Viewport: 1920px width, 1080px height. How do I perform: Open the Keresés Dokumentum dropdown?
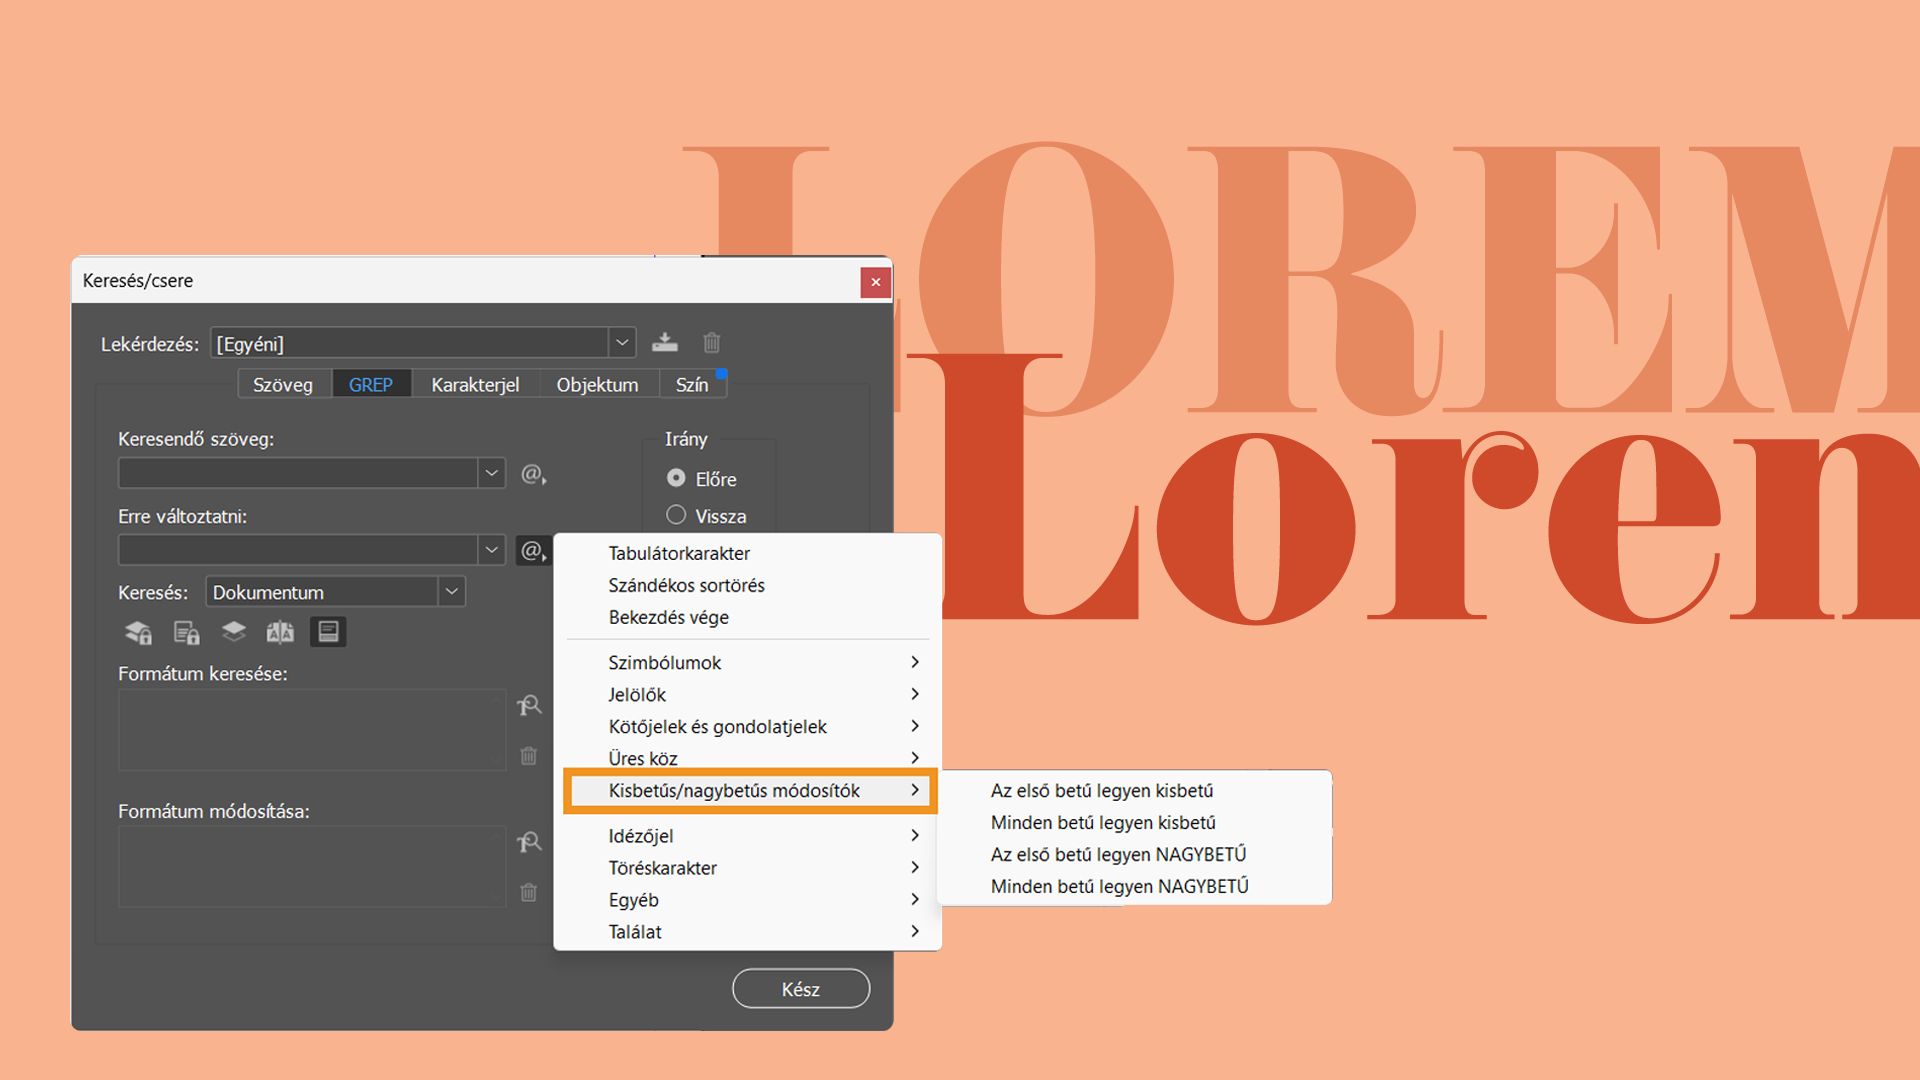pyautogui.click(x=451, y=592)
